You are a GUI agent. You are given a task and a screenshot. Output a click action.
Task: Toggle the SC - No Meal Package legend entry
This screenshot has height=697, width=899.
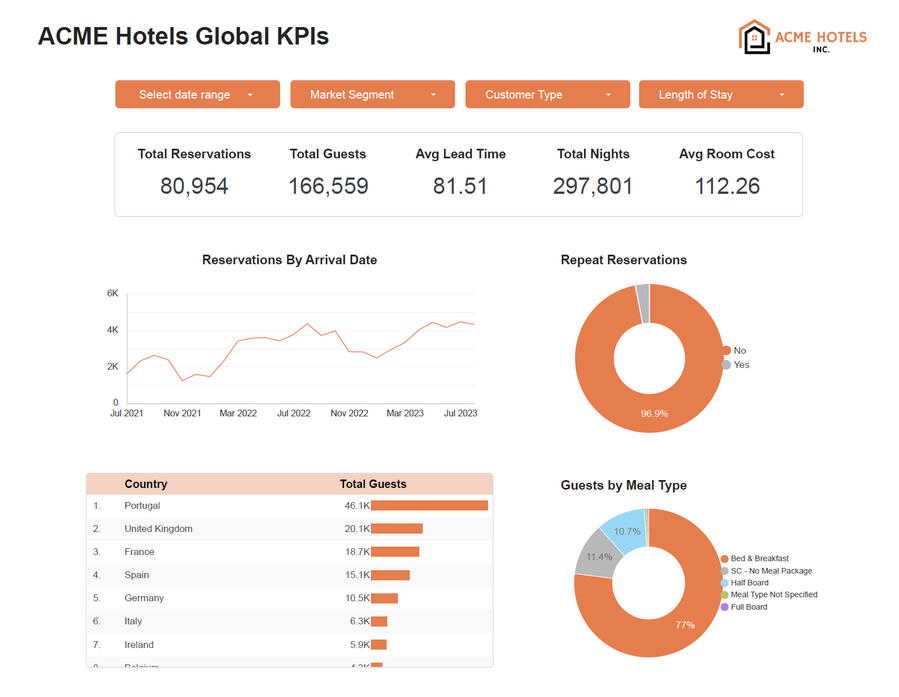pos(770,571)
